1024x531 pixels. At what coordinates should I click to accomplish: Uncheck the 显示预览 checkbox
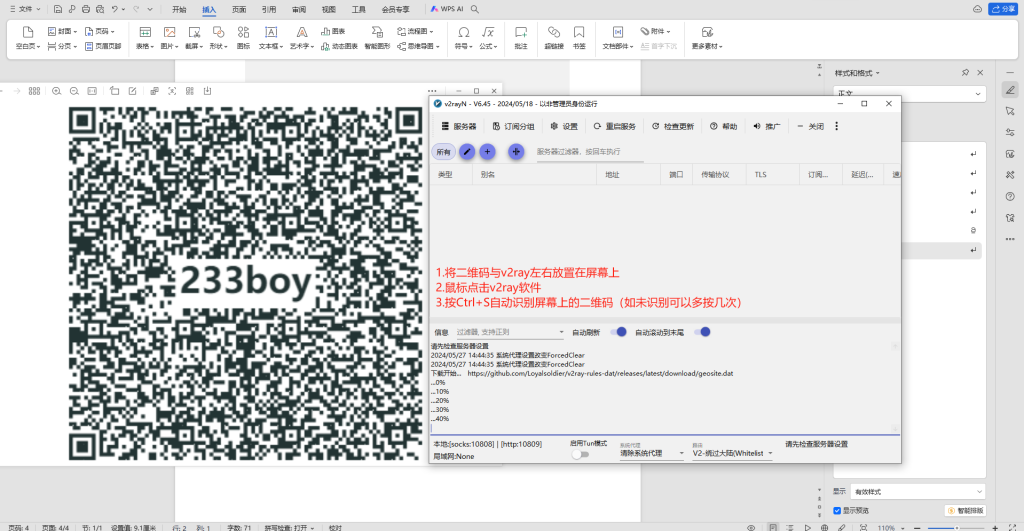tap(837, 510)
